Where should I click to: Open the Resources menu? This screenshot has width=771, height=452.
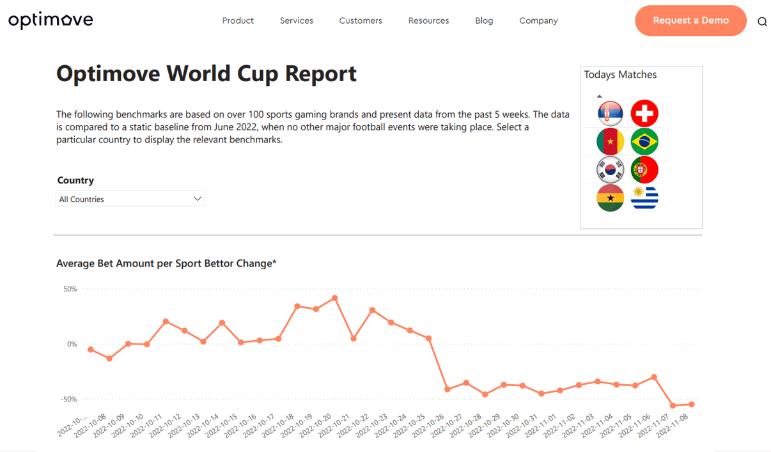pyautogui.click(x=428, y=21)
